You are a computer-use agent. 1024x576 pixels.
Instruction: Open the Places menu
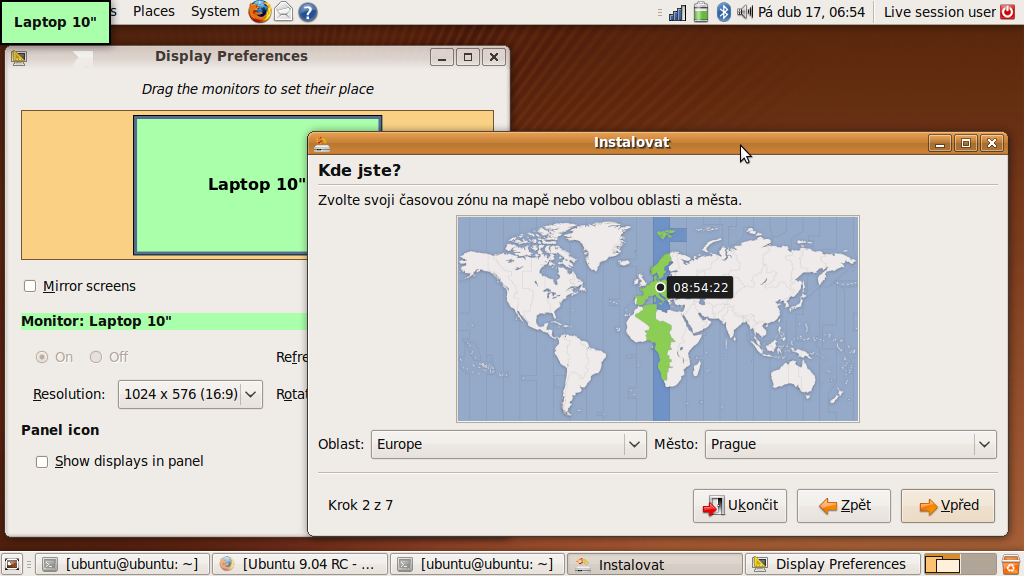pyautogui.click(x=153, y=12)
